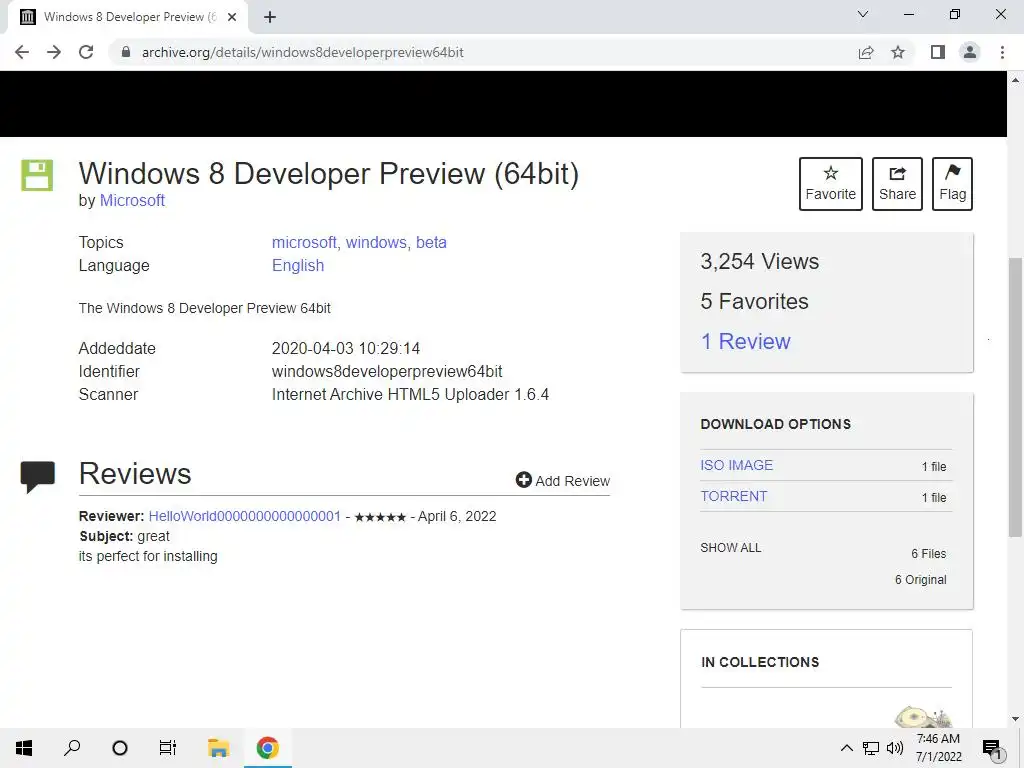This screenshot has width=1024, height=768.
Task: Click the padlock site info icon
Action: [126, 52]
